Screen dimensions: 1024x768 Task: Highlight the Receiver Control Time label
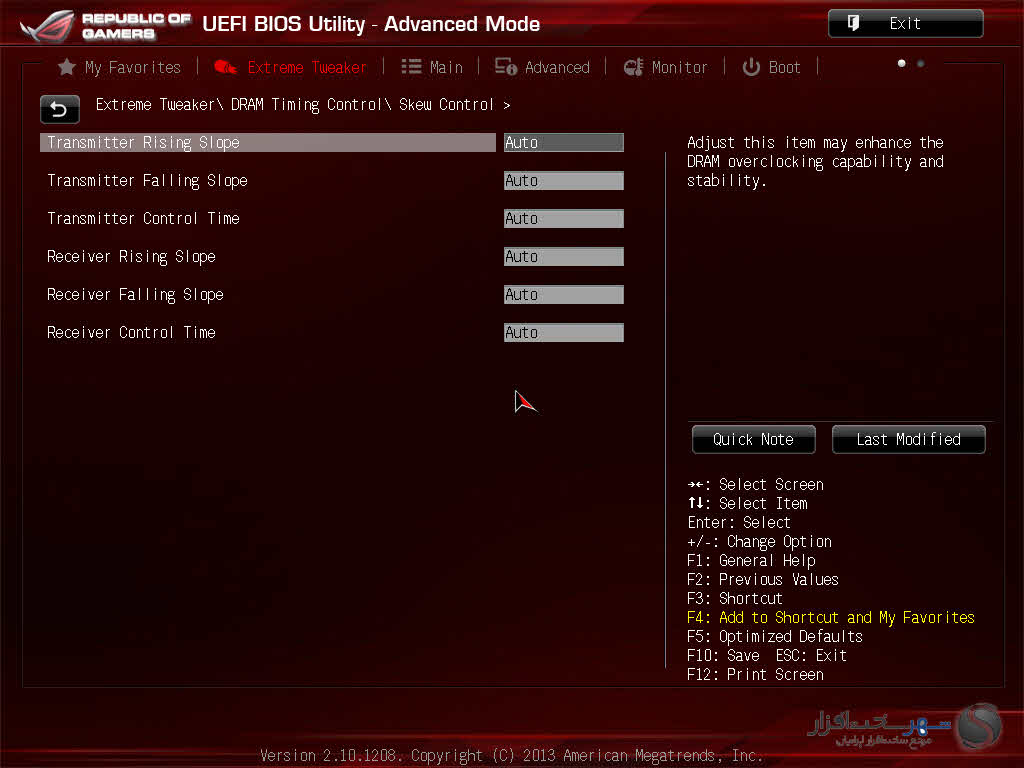131,333
